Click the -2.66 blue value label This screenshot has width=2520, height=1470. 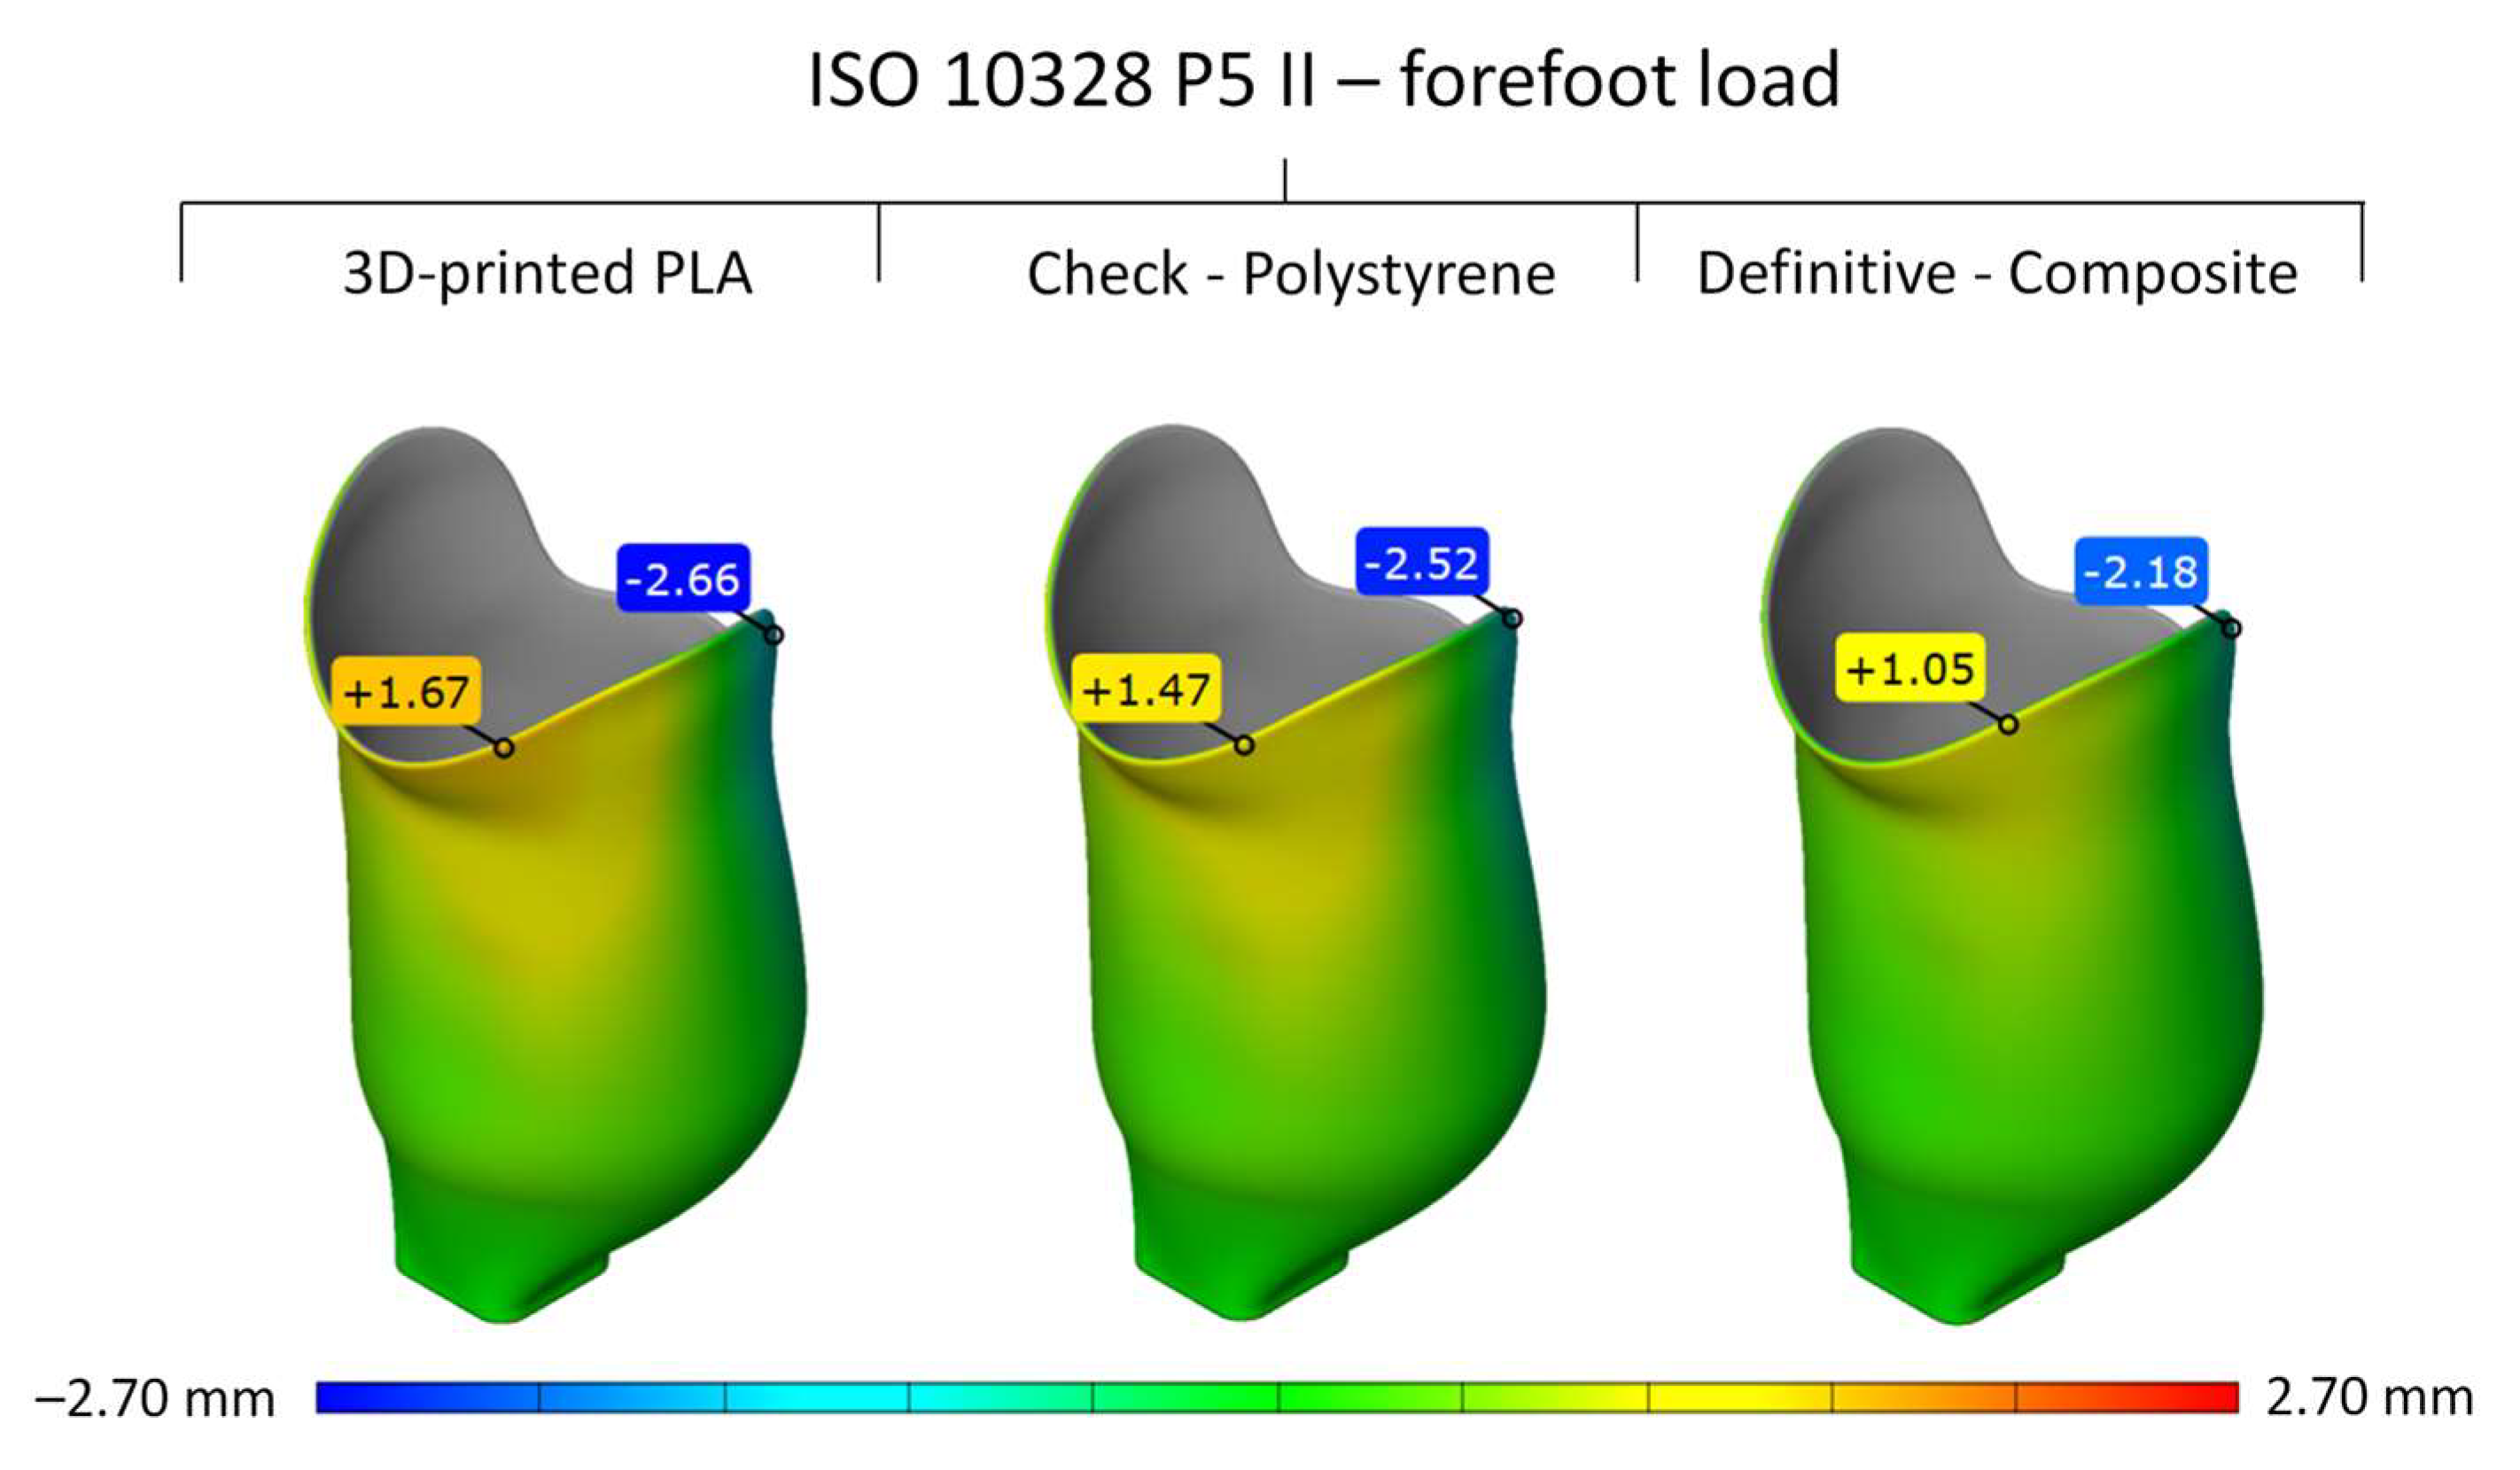pyautogui.click(x=683, y=578)
